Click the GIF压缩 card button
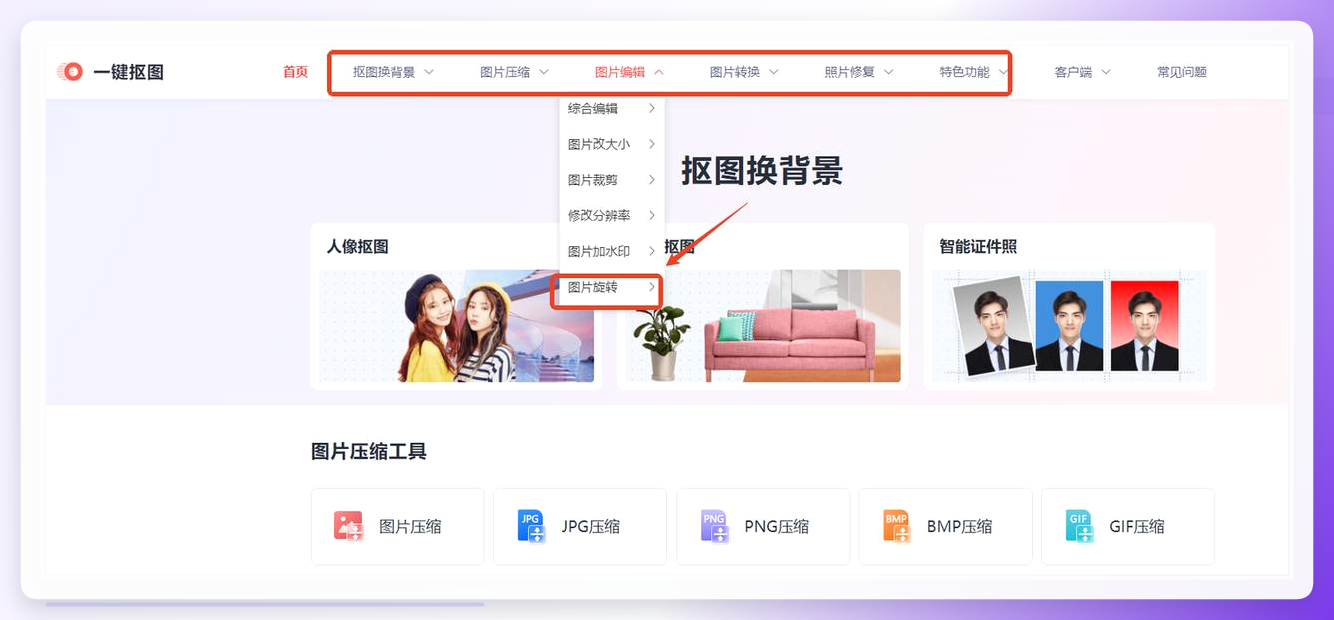1334x620 pixels. [1128, 526]
